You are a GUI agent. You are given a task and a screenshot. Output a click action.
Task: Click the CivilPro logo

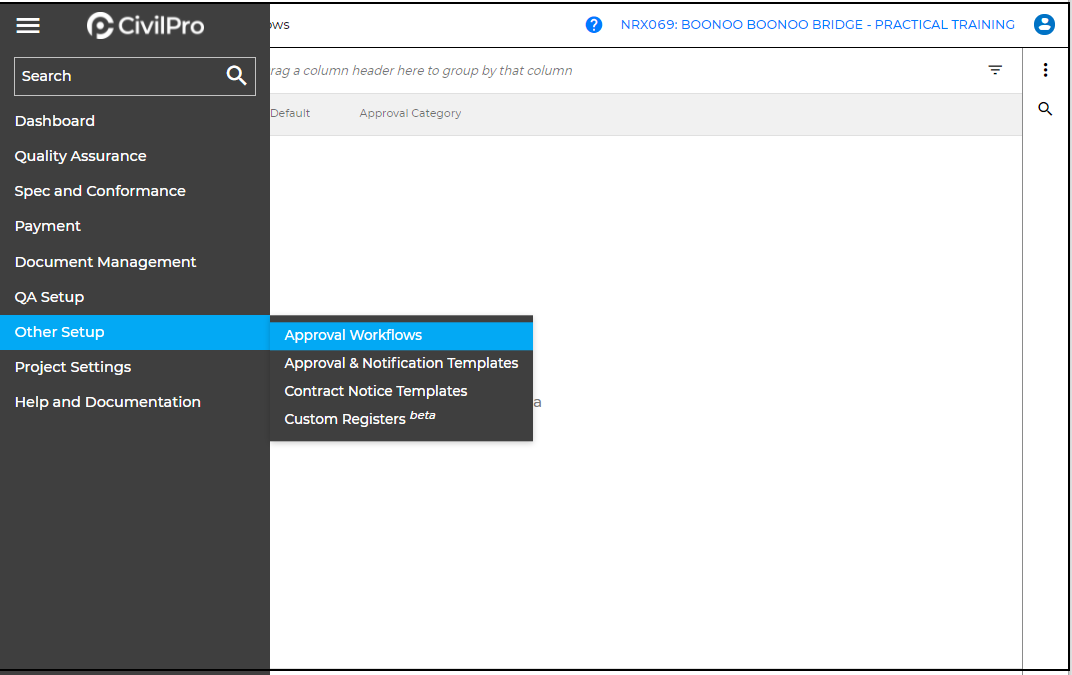pos(146,26)
